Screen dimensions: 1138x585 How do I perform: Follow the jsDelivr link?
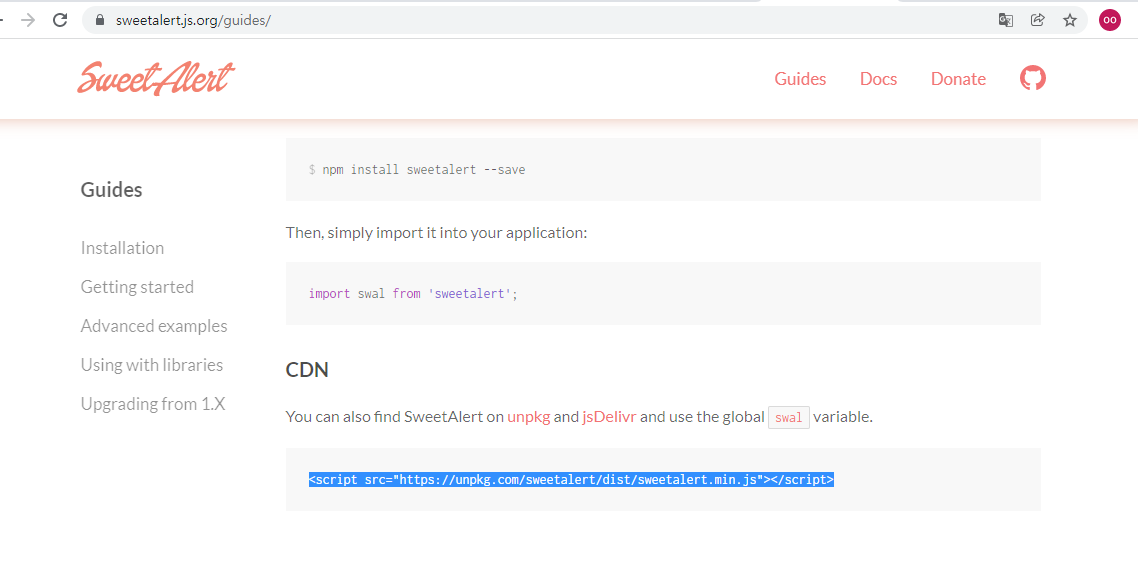point(609,417)
